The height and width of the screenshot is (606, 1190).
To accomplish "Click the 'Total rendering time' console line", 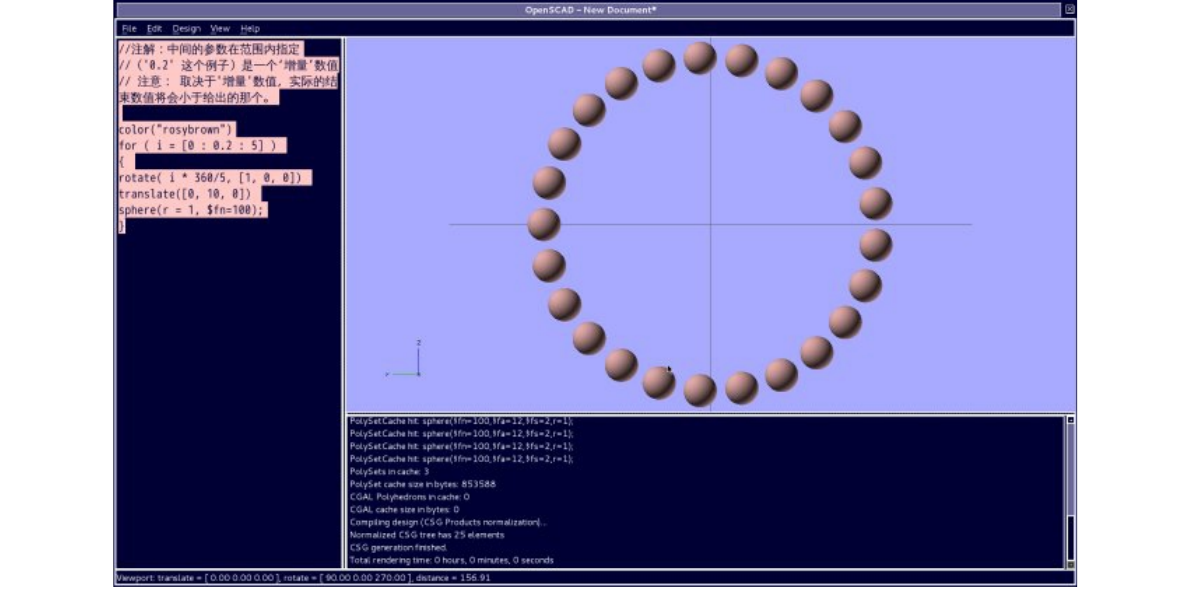I will click(x=452, y=560).
